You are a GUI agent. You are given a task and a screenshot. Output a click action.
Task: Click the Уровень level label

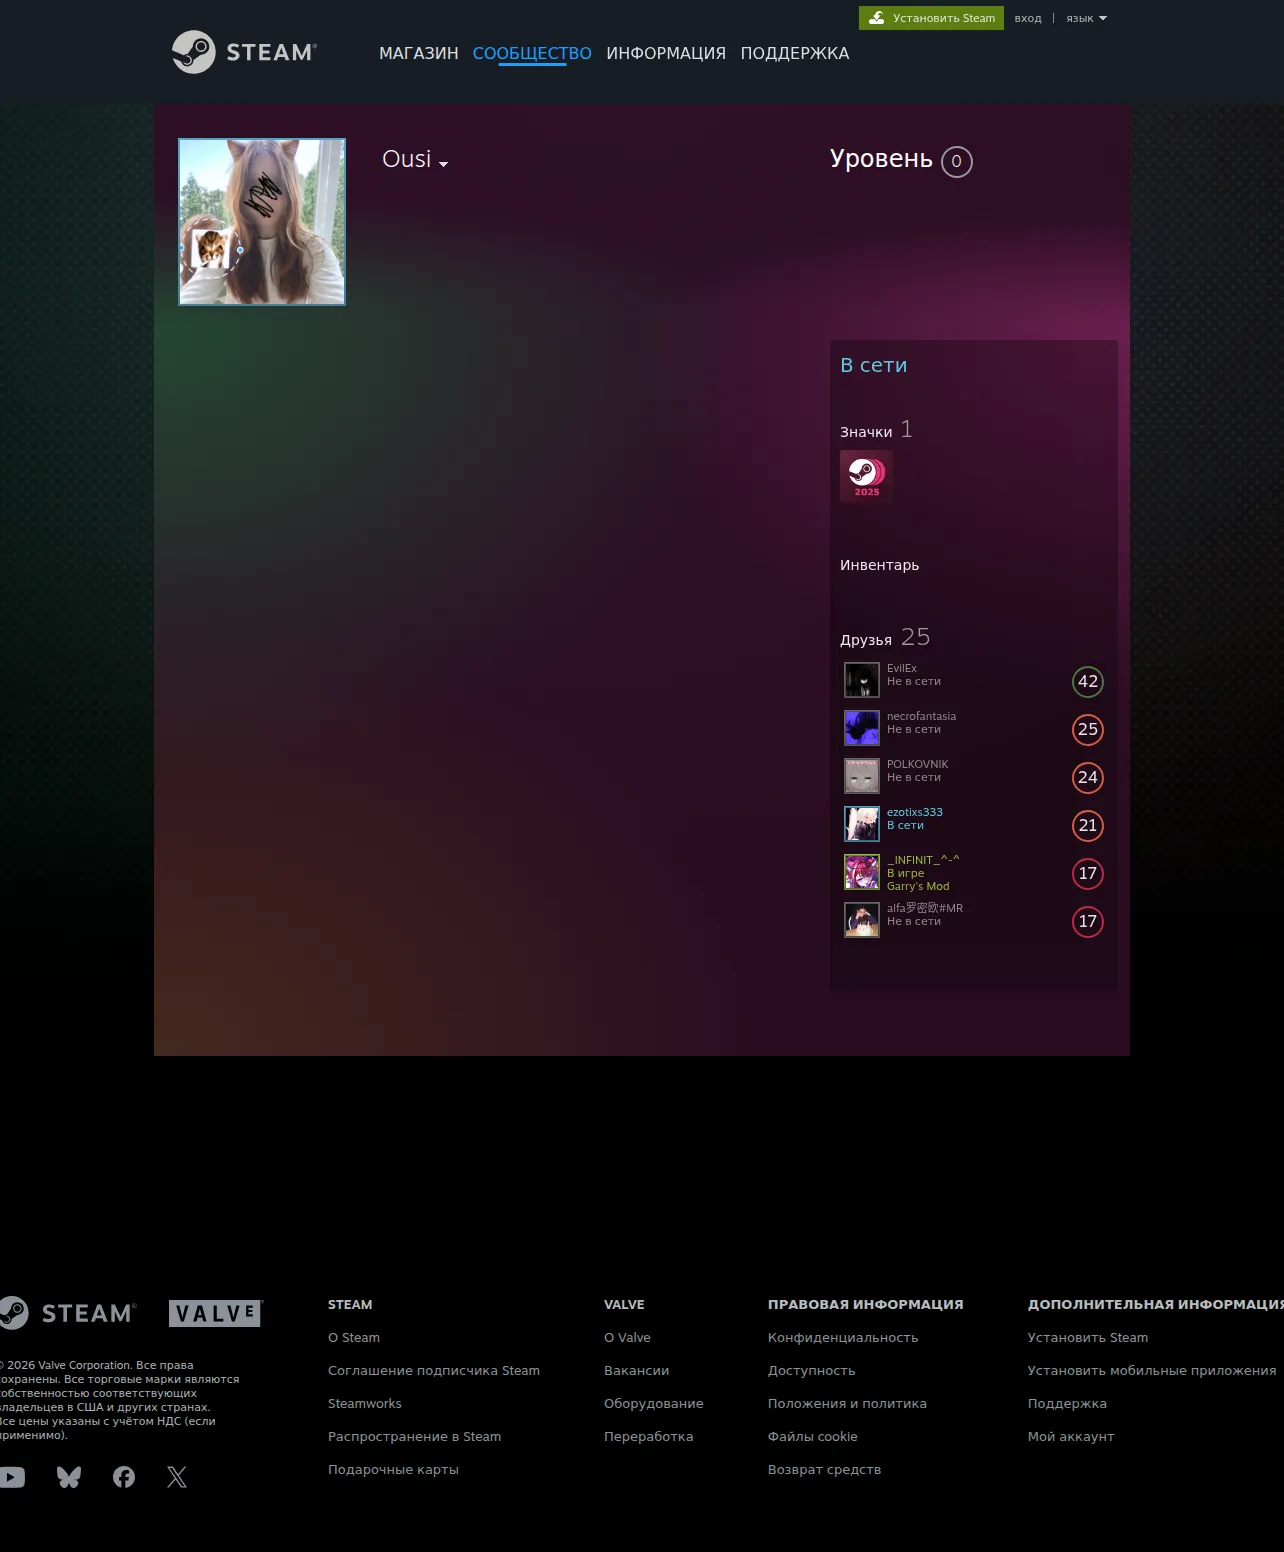click(881, 159)
